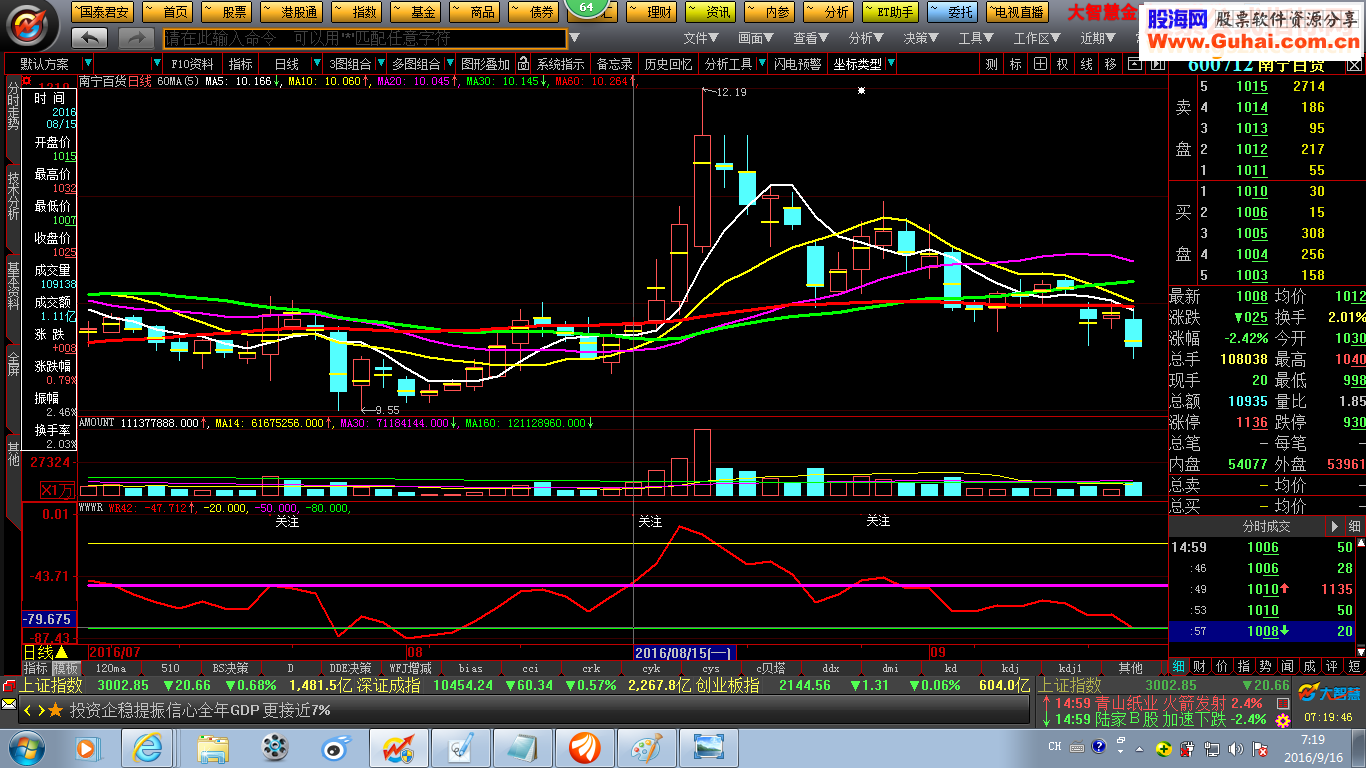Open the 查看 menu
Screen dimensions: 1366x768
tap(811, 38)
